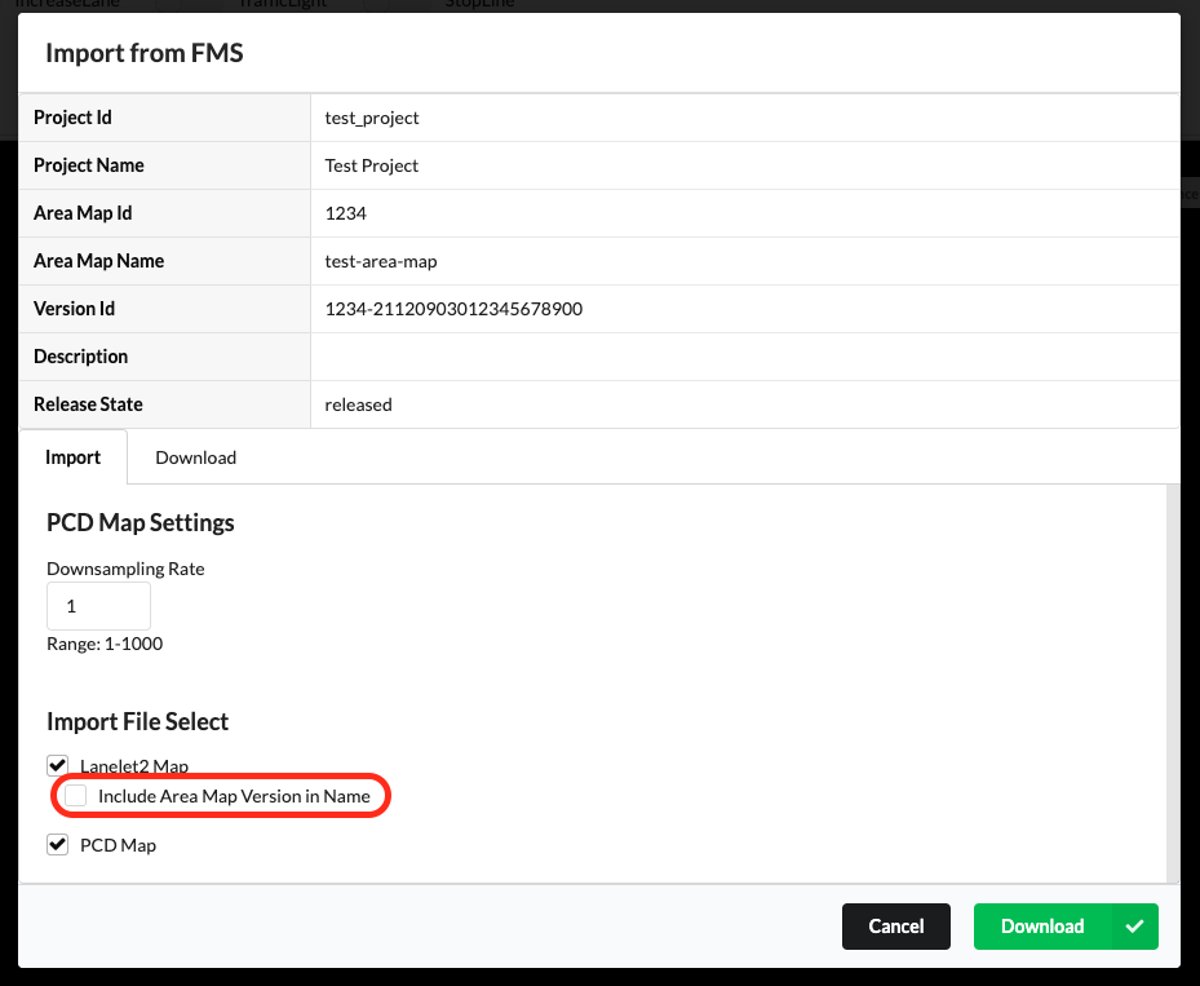Click the Import from FMS dialog title
The height and width of the screenshot is (986, 1200).
pos(144,53)
